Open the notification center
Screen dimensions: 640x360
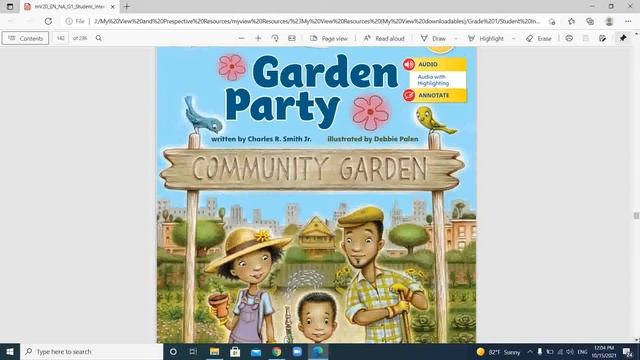pos(628,352)
